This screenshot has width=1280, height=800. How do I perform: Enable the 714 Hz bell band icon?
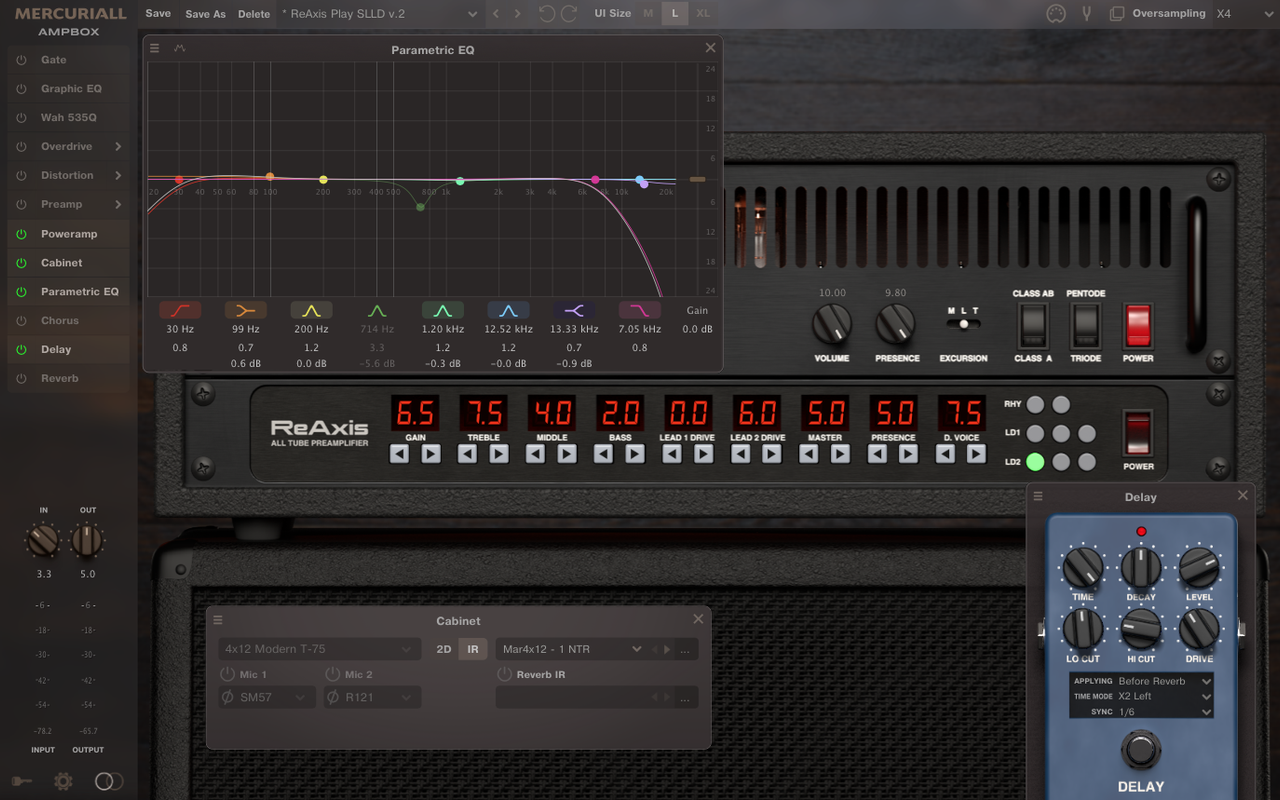point(377,311)
